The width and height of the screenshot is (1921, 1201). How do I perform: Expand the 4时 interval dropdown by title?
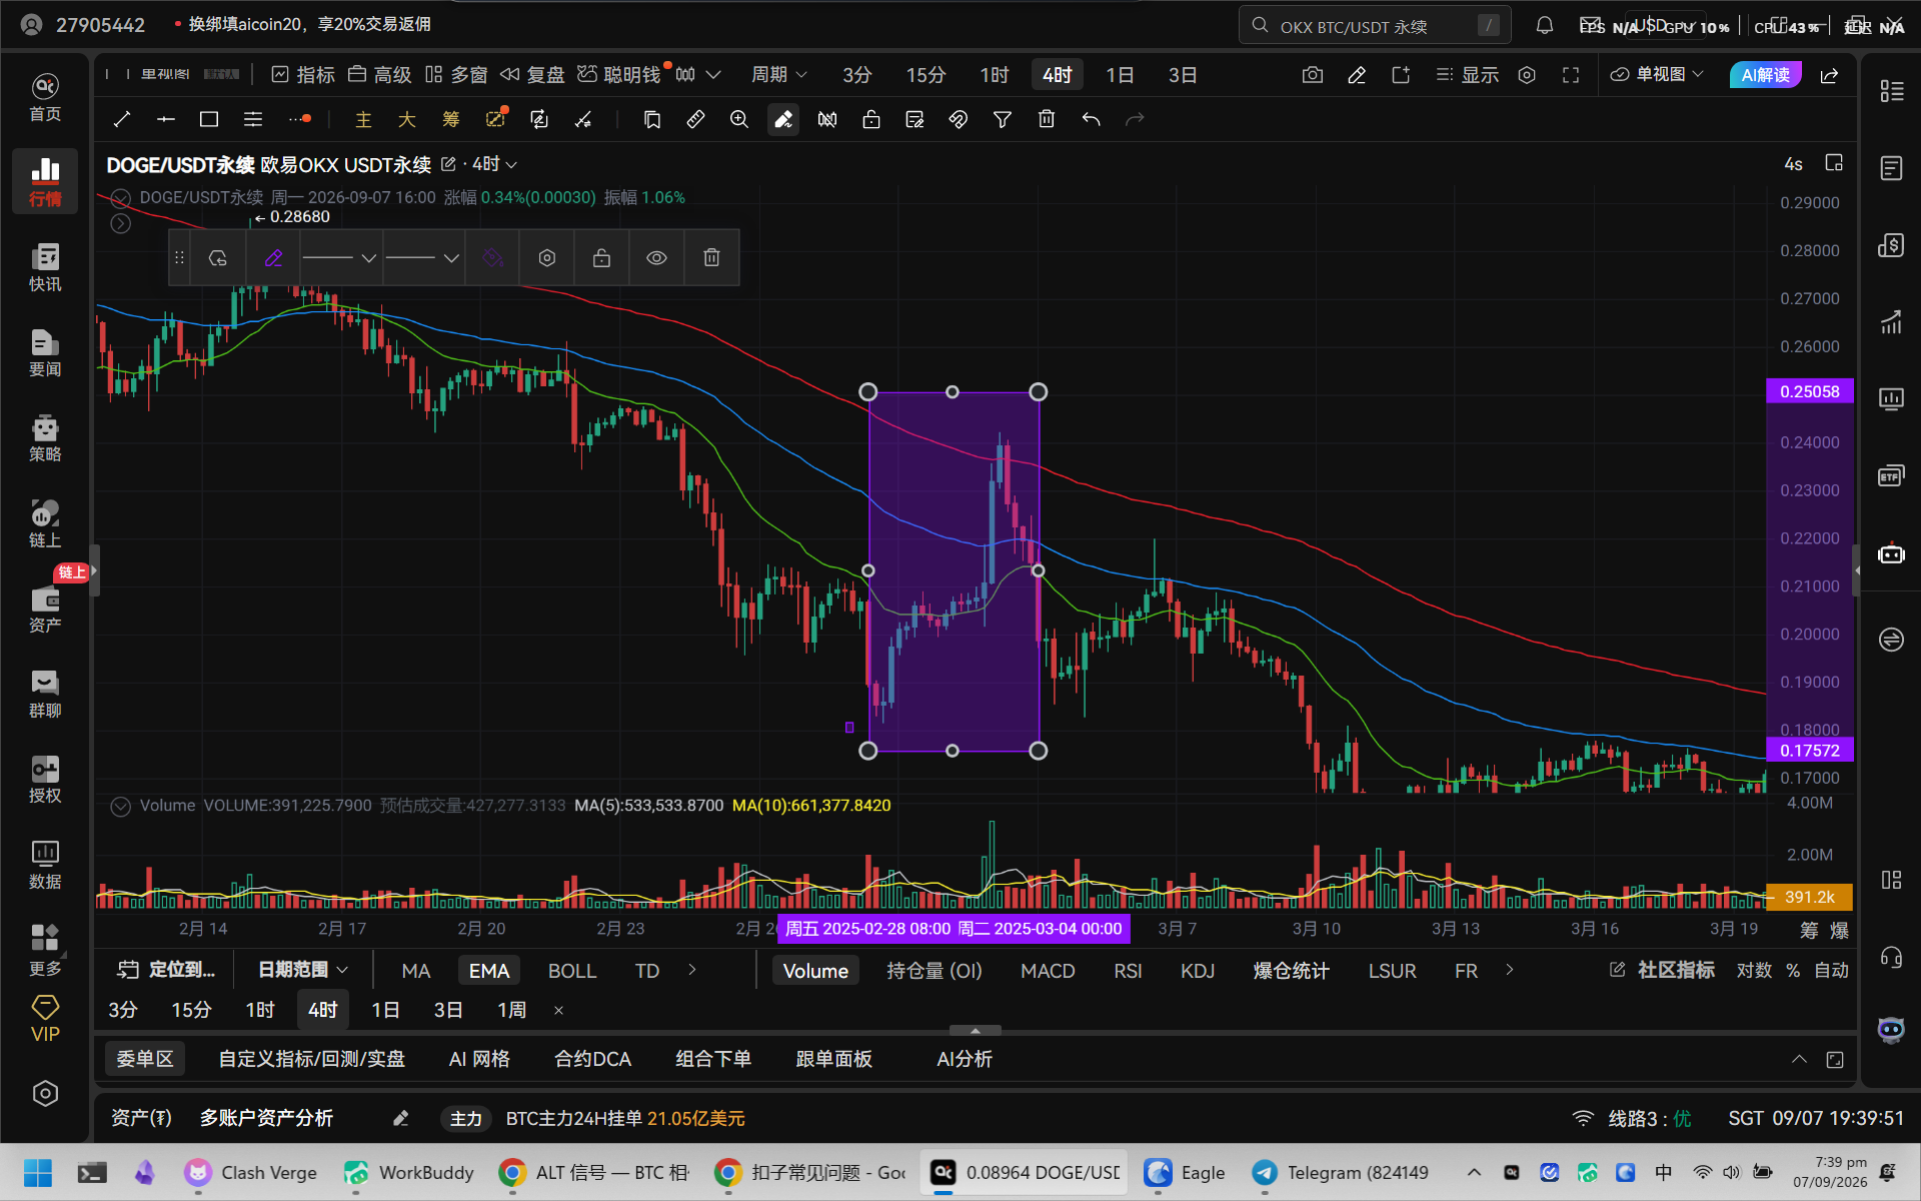tap(495, 164)
